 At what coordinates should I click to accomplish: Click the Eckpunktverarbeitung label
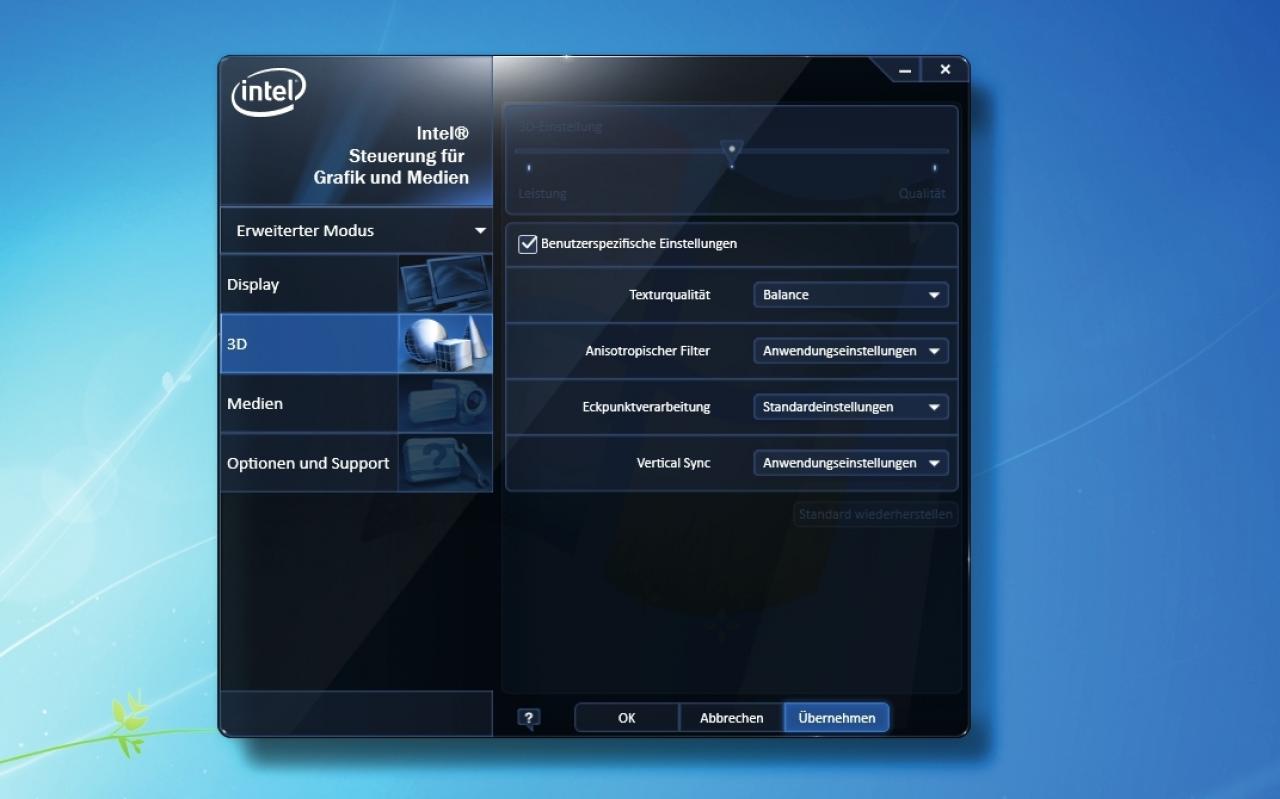[x=646, y=407]
